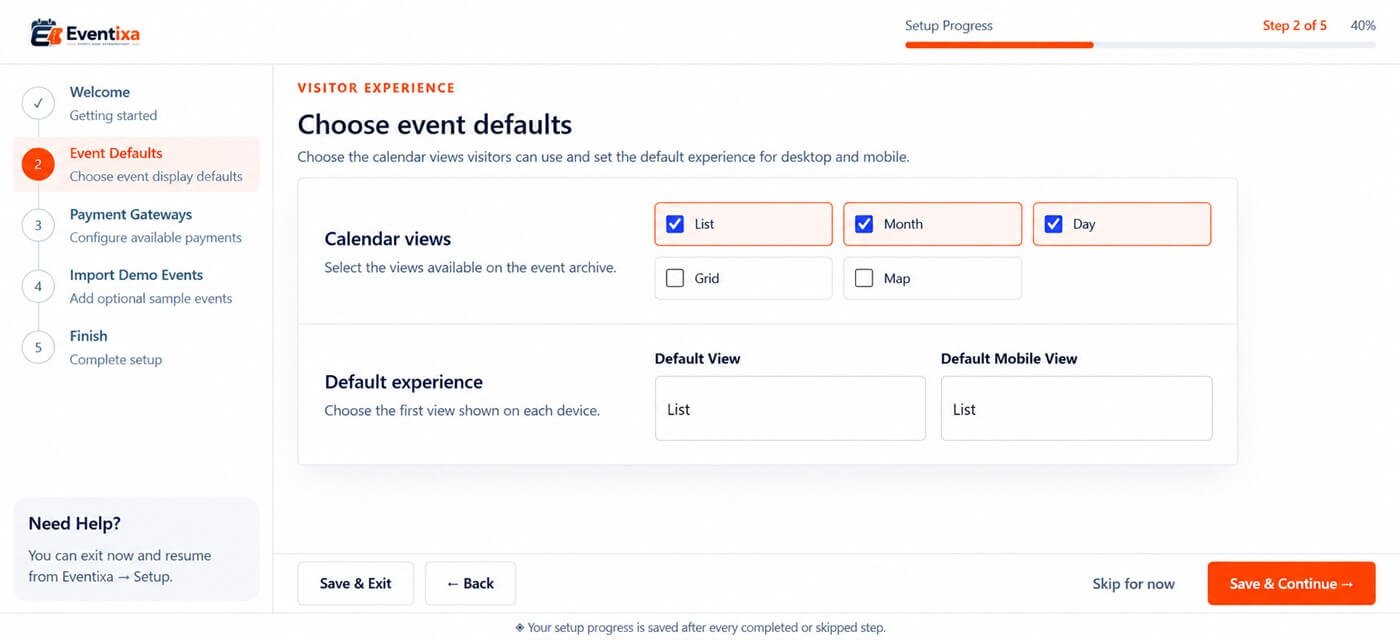The width and height of the screenshot is (1400, 640).
Task: Click the 'Choose event defaults' heading
Action: 435,124
